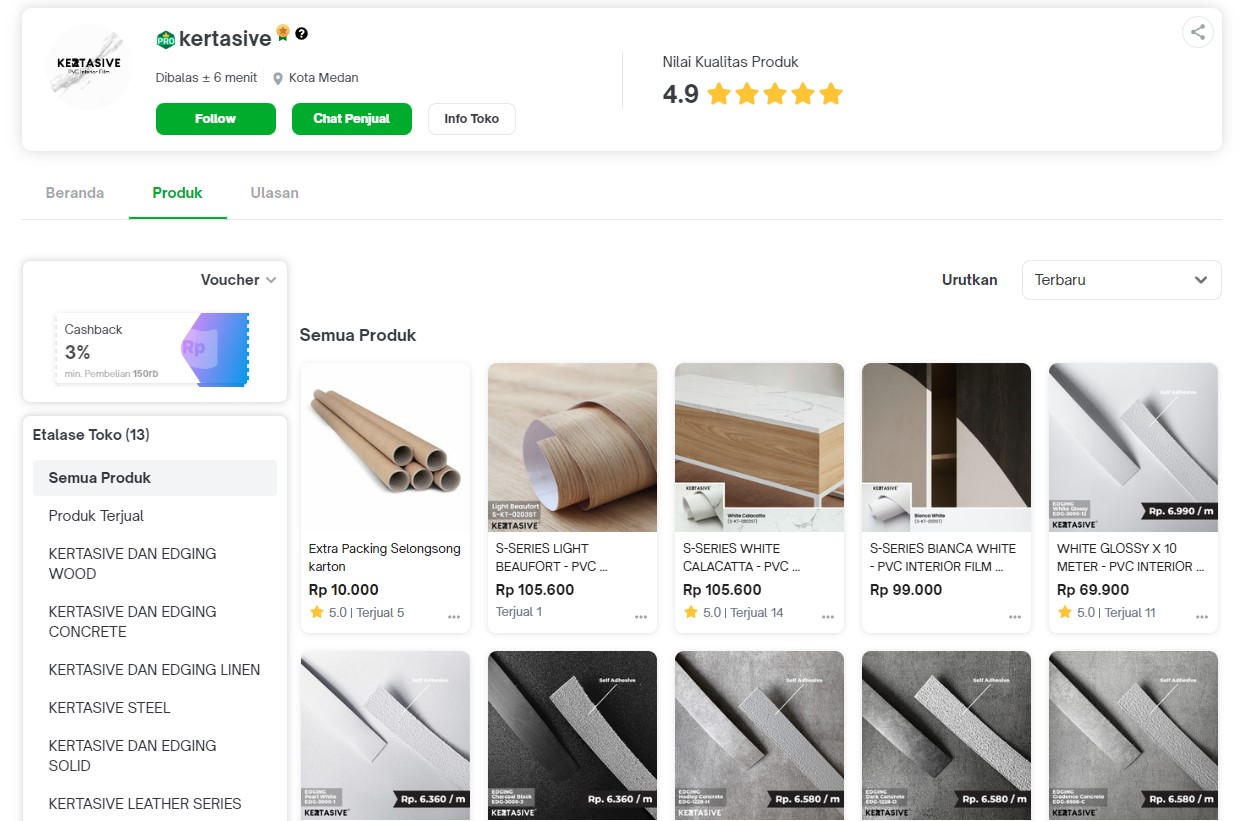Click the 4.9 quality score number
This screenshot has height=821, width=1249.
(681, 95)
